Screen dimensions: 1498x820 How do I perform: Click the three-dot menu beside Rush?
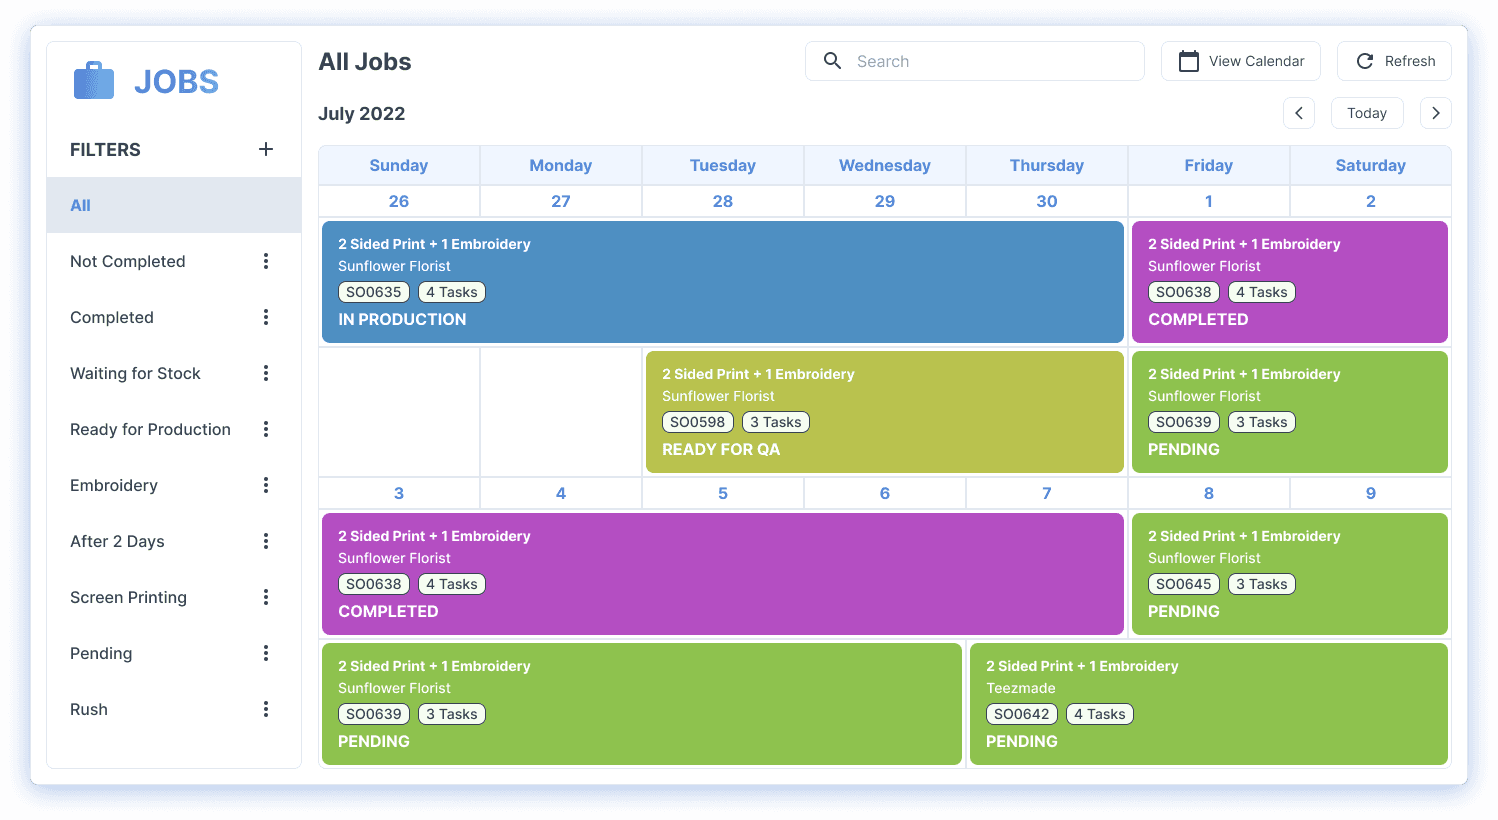pos(266,709)
